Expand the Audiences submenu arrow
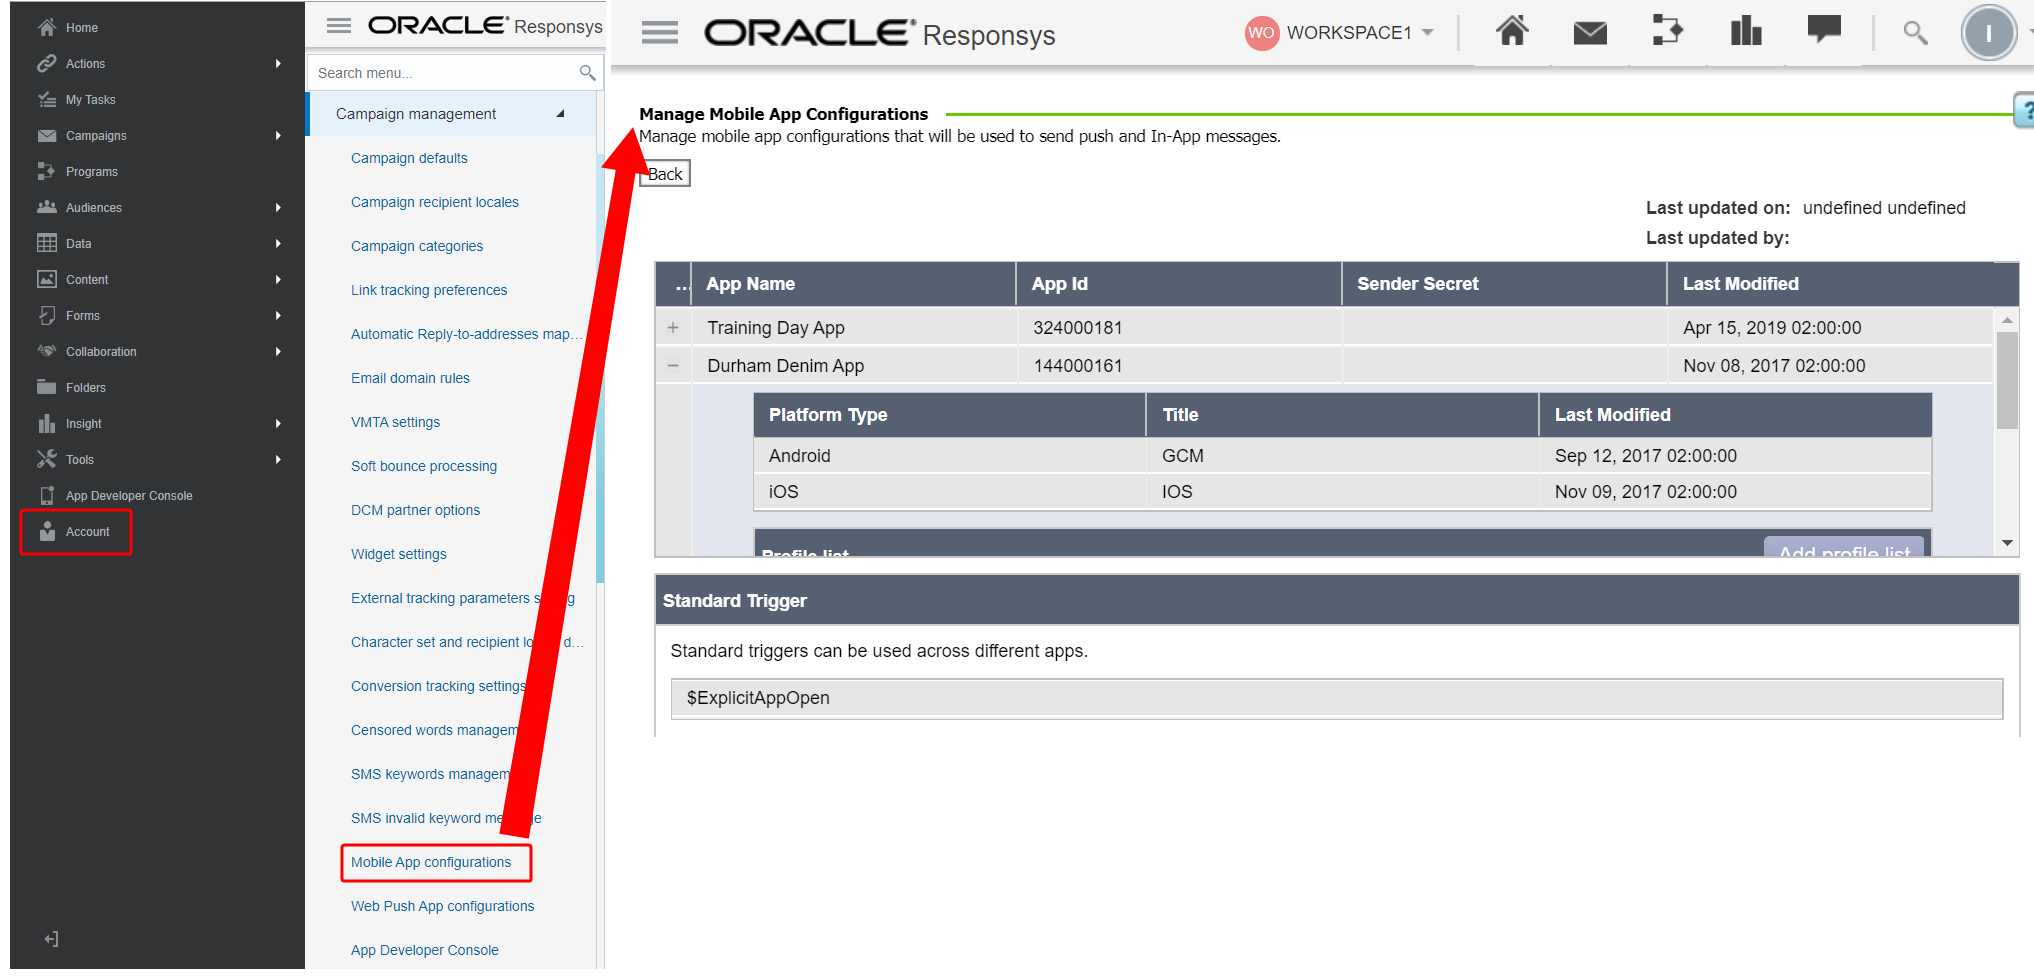Viewport: 2034px width, 979px height. [x=278, y=207]
